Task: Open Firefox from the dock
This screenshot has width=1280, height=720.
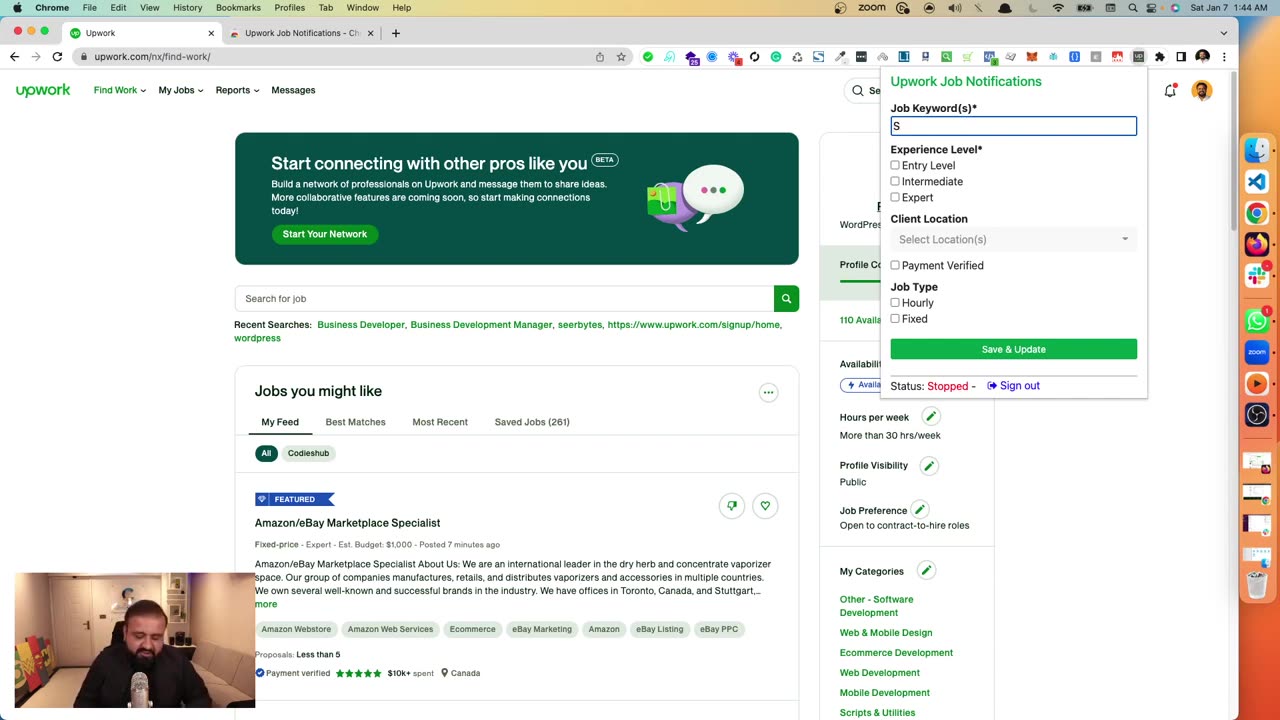Action: [1257, 244]
